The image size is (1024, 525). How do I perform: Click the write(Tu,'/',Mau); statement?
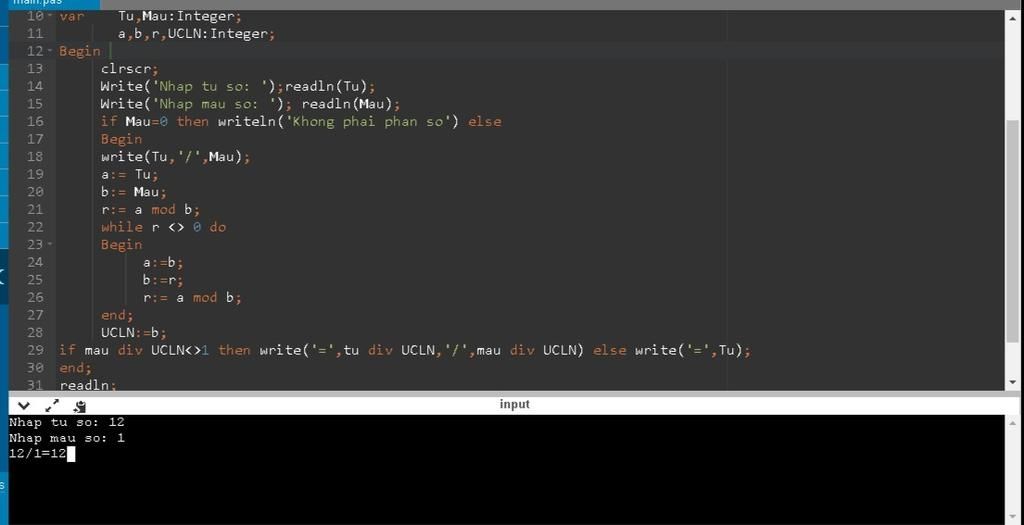(176, 157)
